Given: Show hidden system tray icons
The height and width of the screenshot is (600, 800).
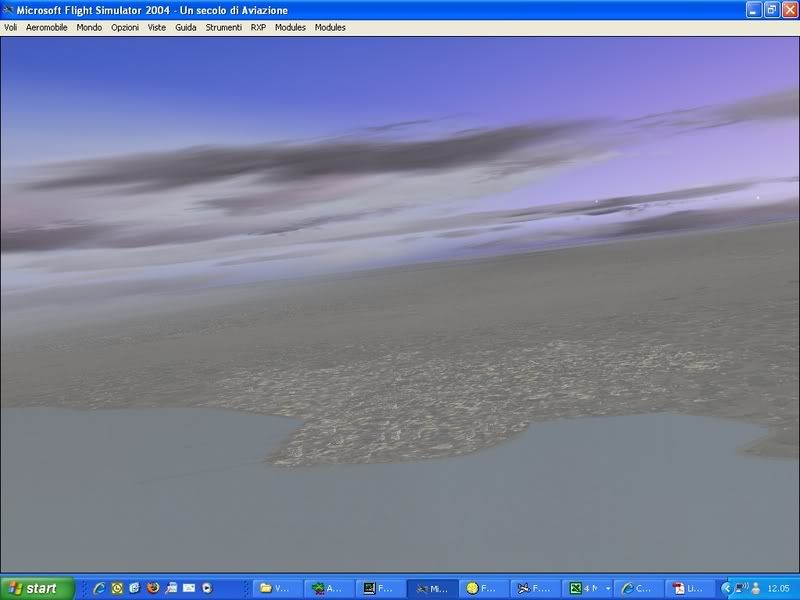Looking at the screenshot, I should [x=726, y=589].
